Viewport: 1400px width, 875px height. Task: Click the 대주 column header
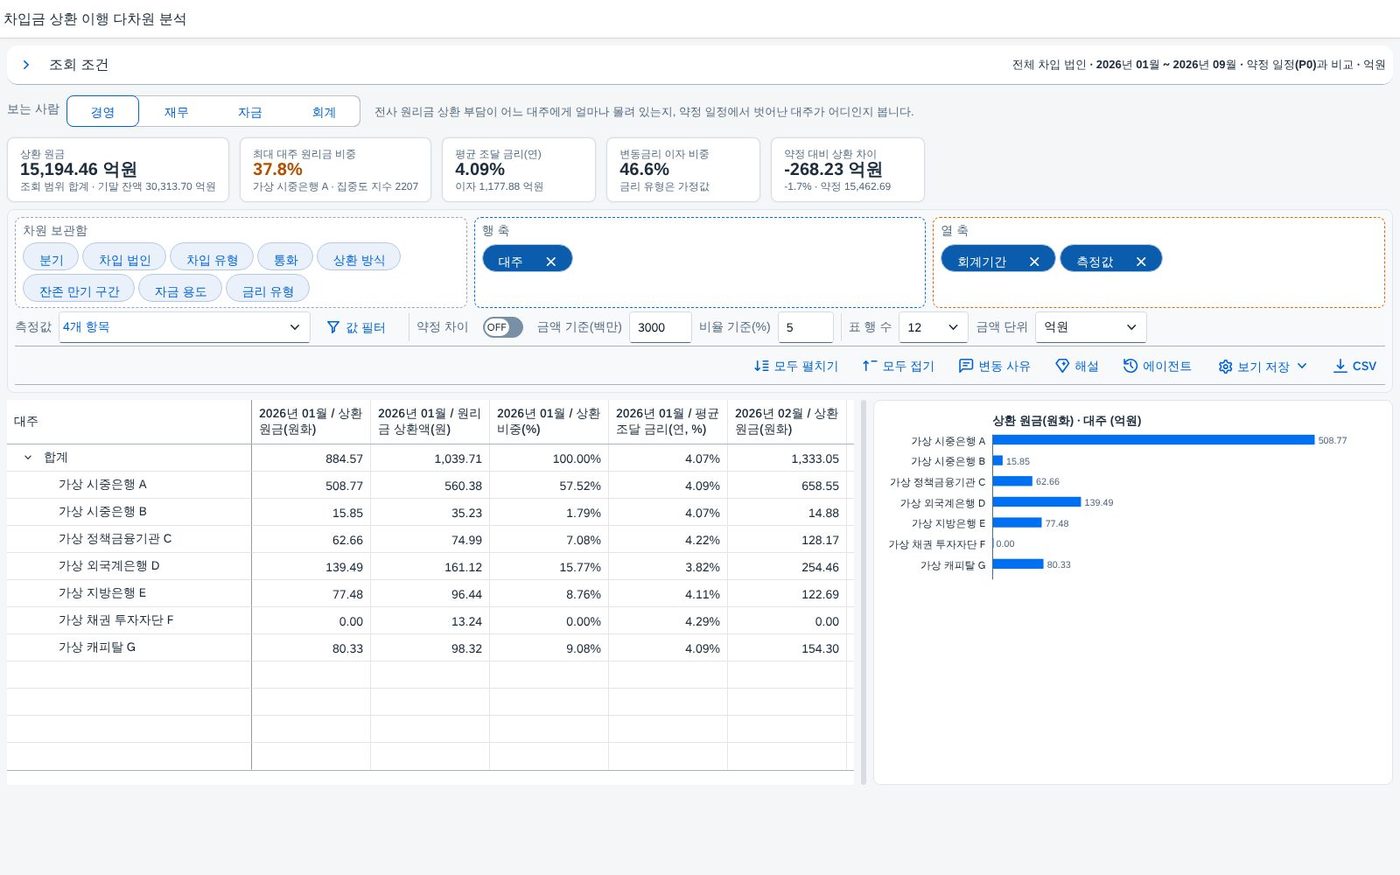point(129,421)
